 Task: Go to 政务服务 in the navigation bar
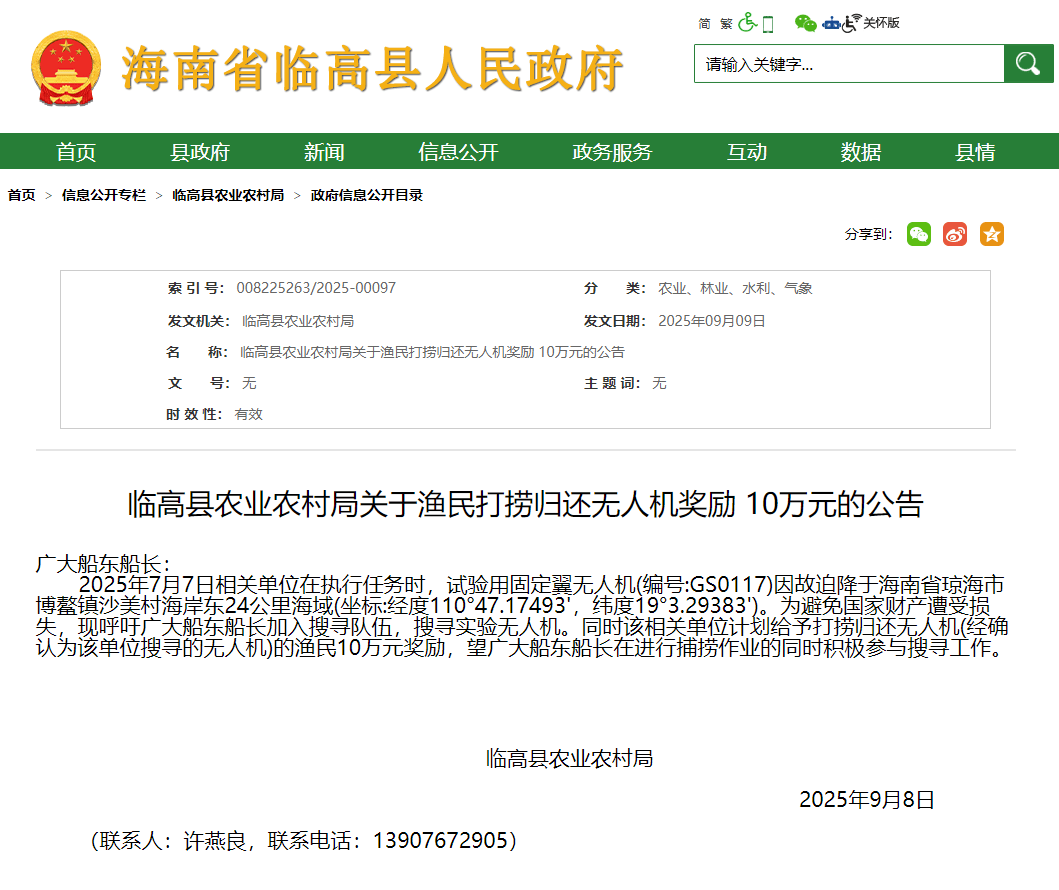tap(612, 152)
